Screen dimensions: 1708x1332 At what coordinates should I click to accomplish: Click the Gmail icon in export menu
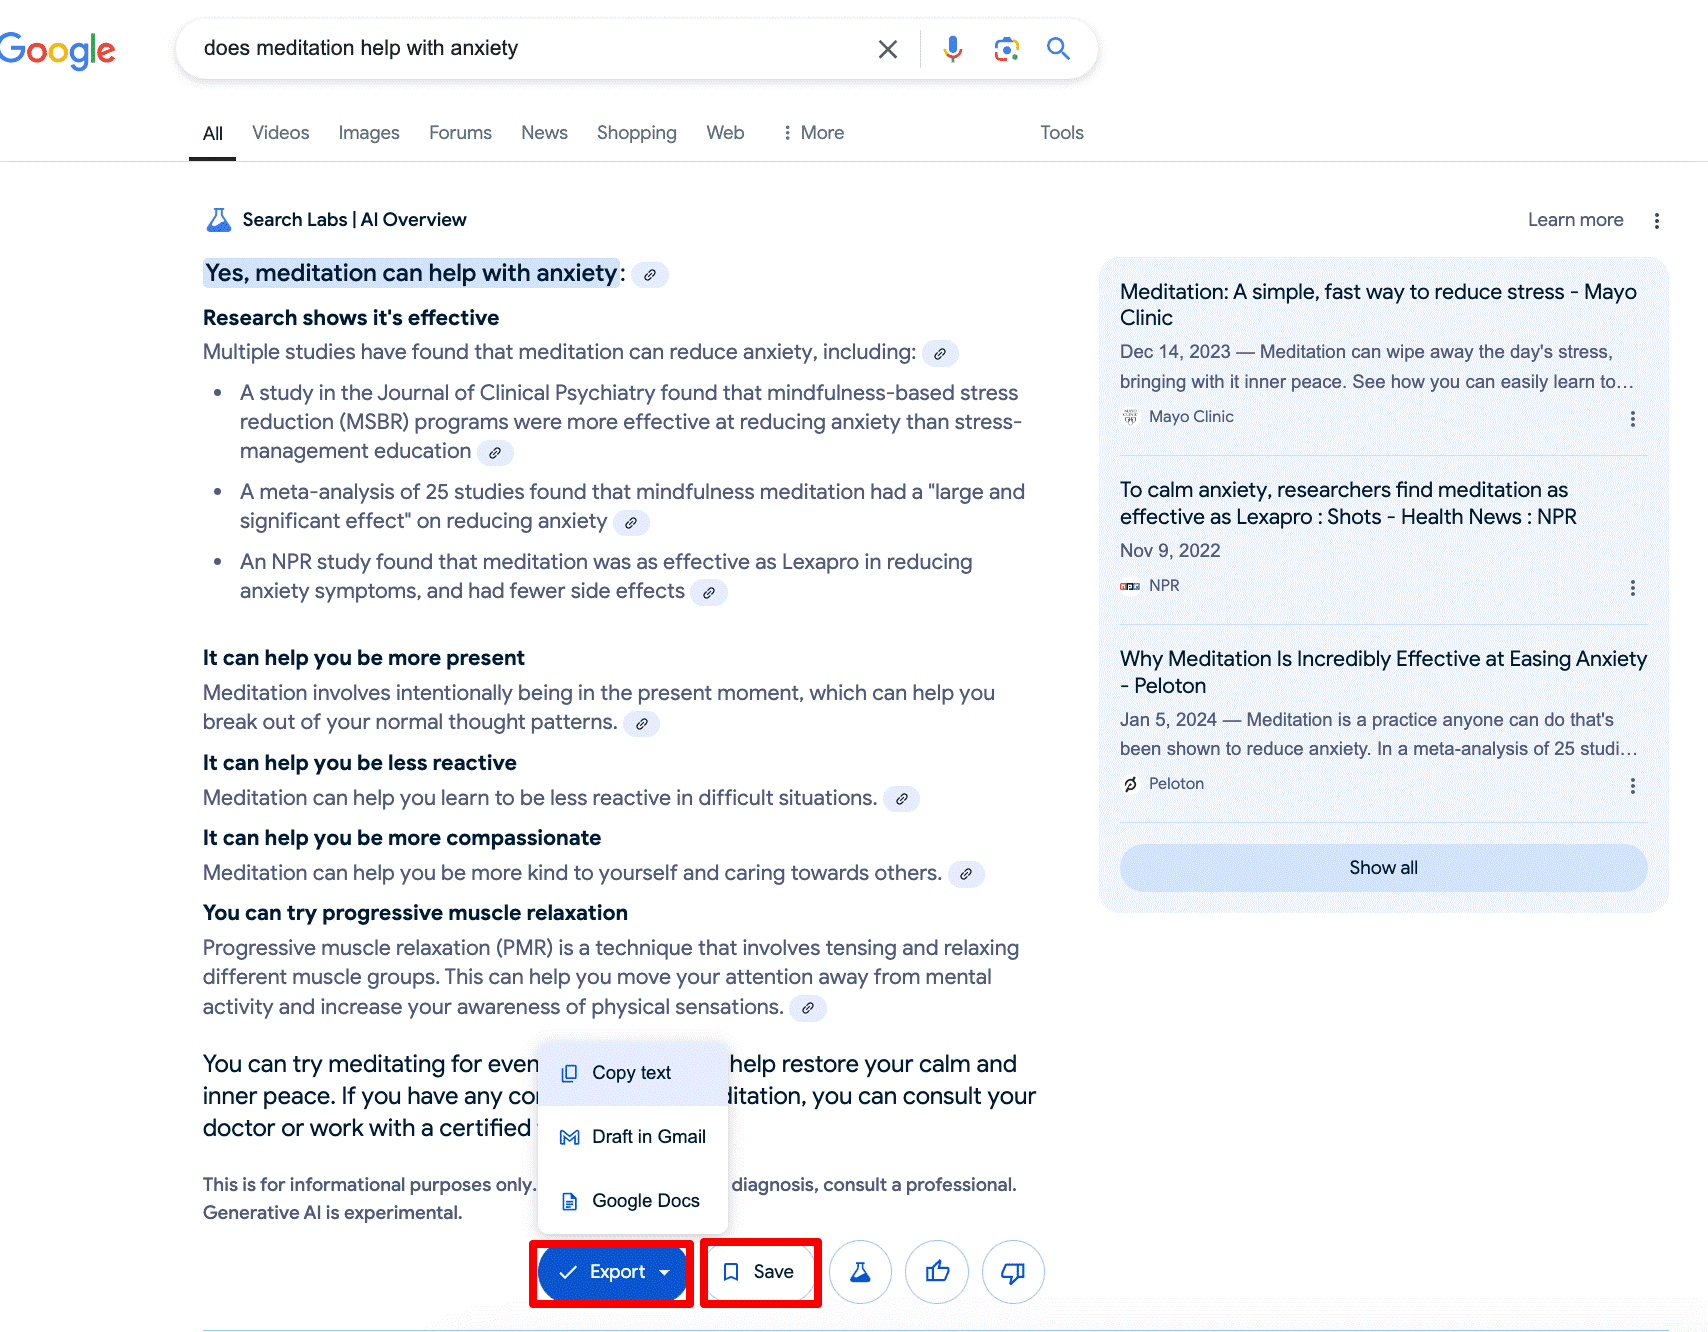[x=570, y=1137]
